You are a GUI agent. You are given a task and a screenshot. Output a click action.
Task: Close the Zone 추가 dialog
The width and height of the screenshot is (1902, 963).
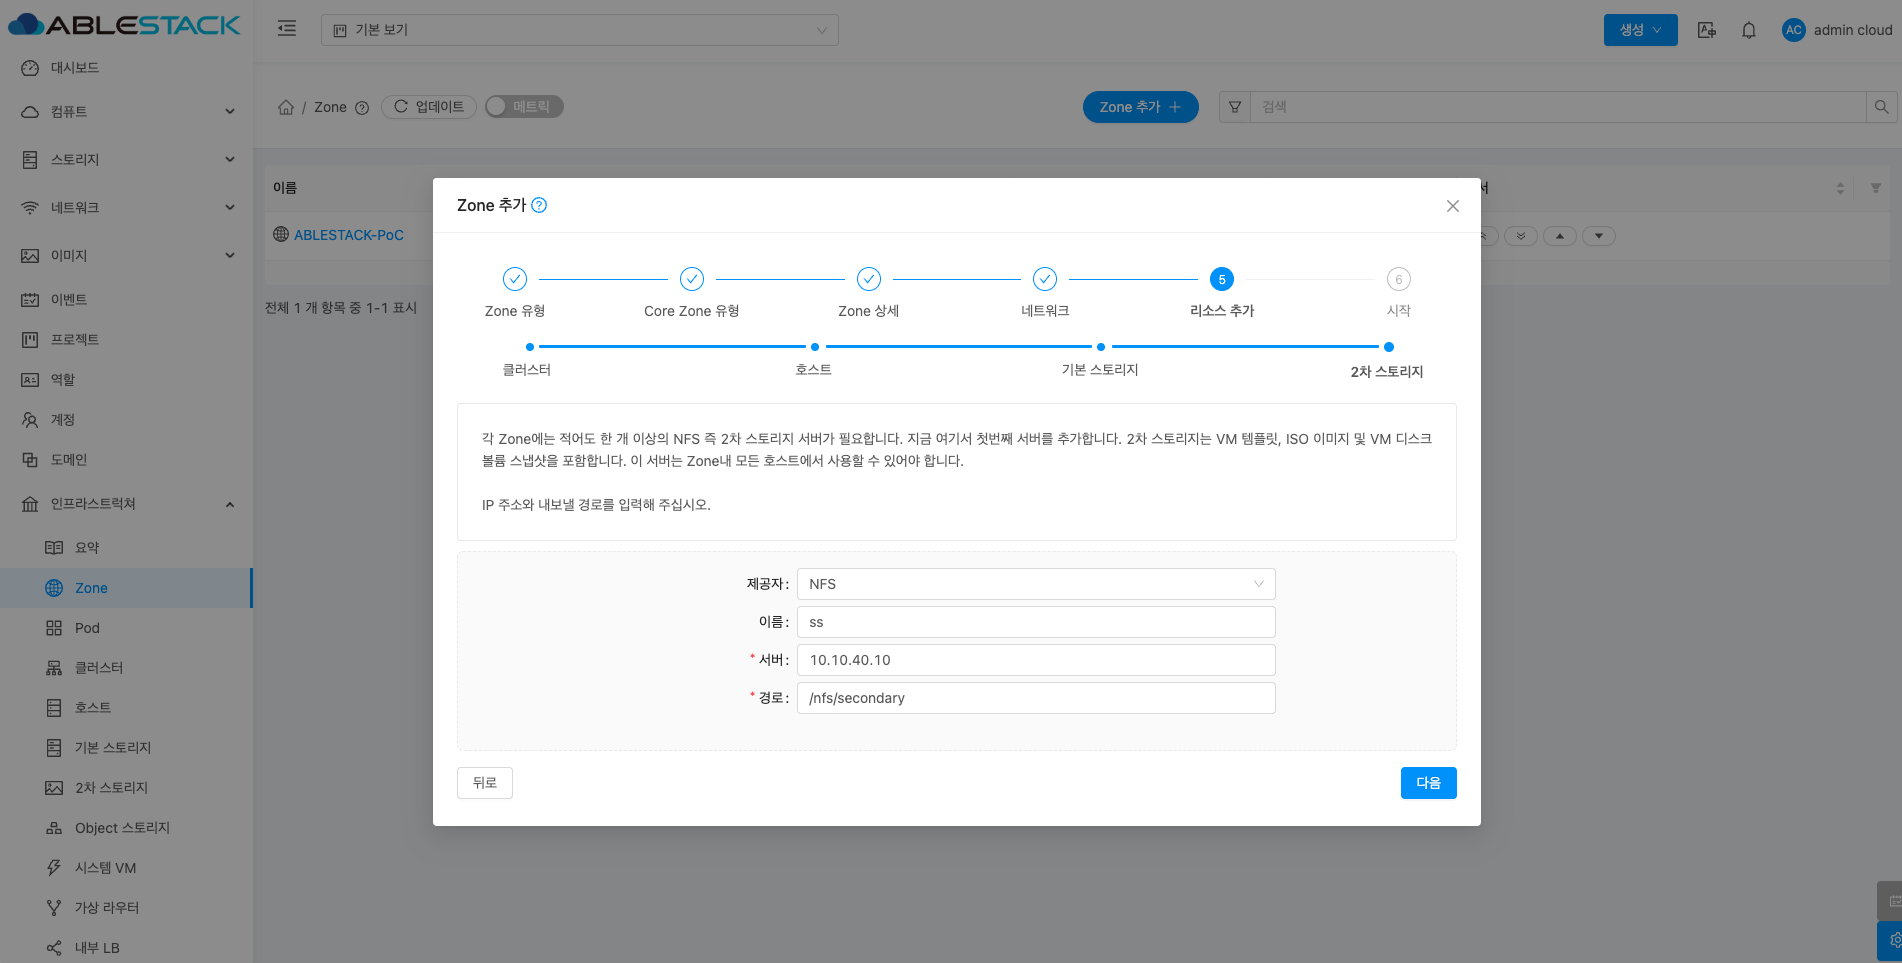click(1453, 206)
